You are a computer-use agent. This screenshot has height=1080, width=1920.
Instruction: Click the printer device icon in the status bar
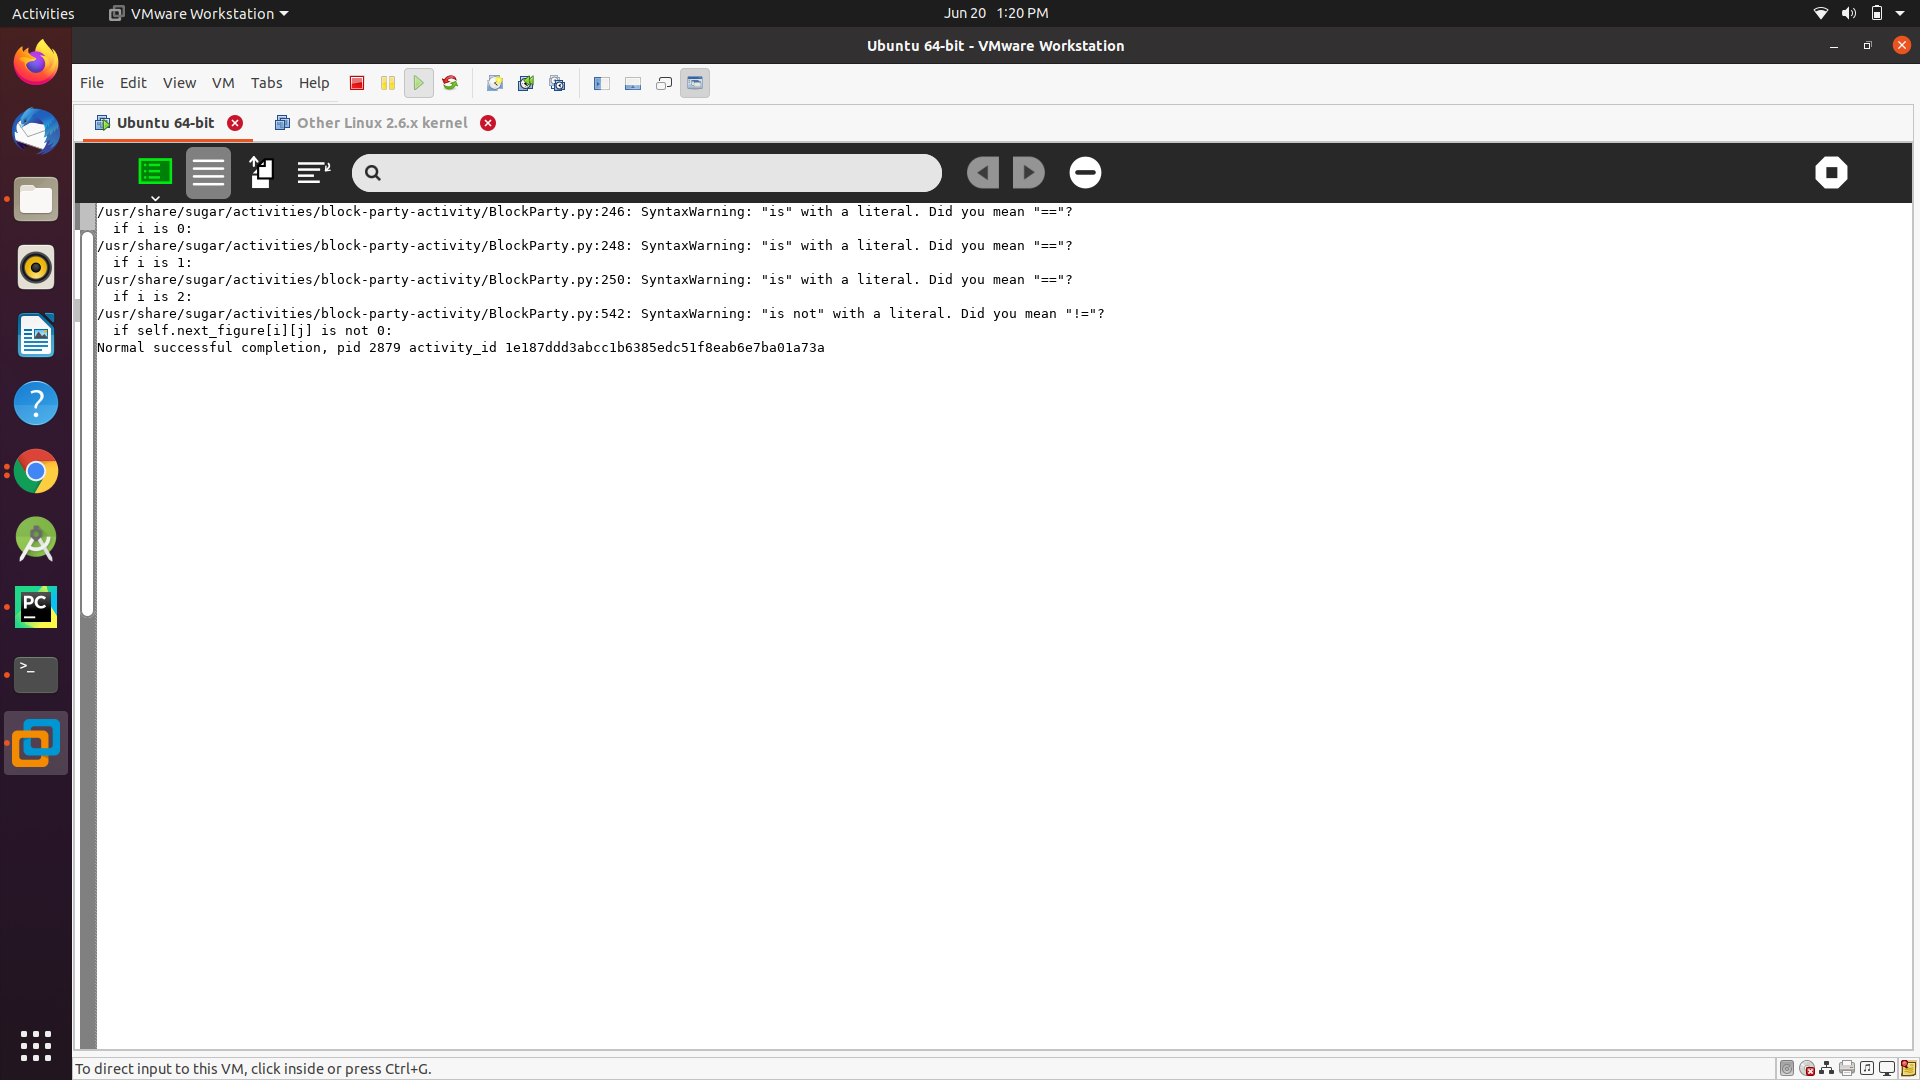(1848, 1068)
